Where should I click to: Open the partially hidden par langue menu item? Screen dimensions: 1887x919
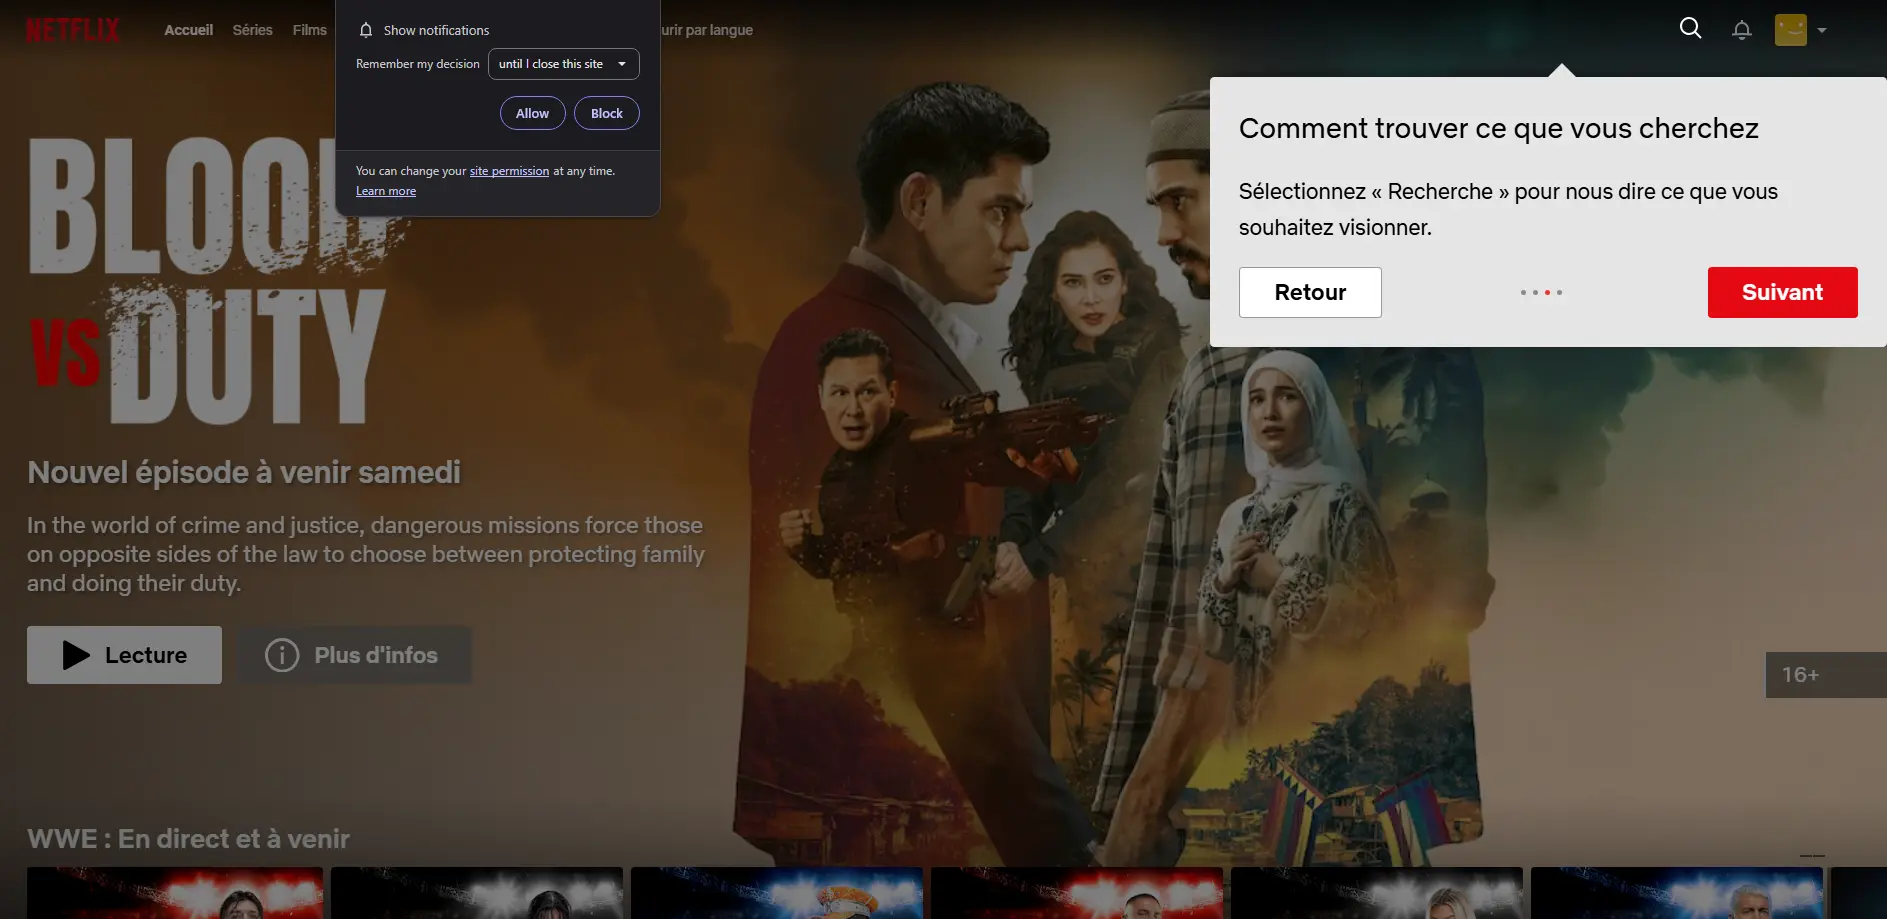click(707, 30)
